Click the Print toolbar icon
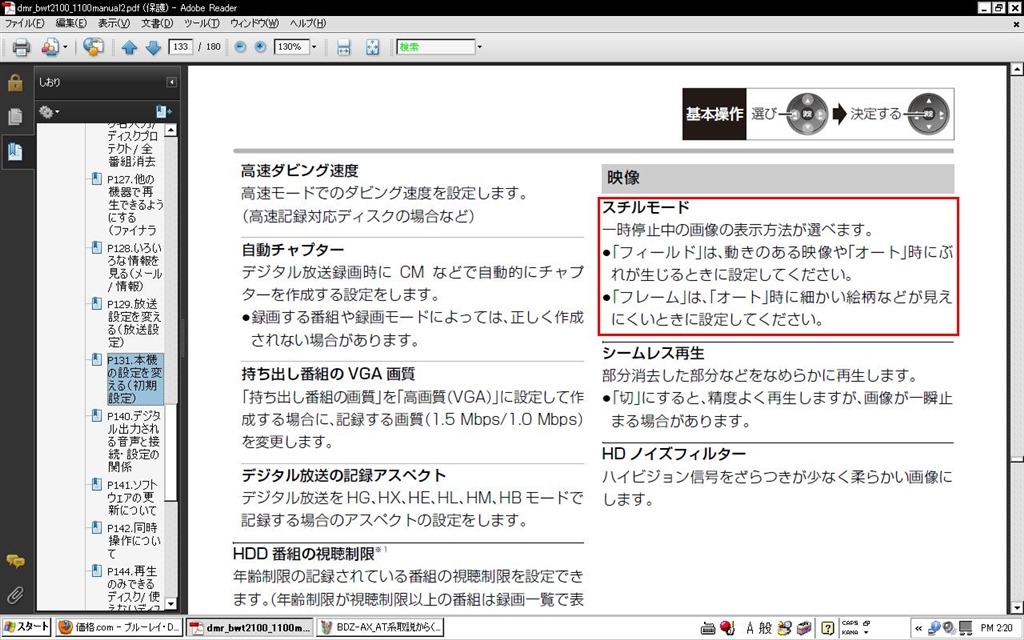 point(22,47)
